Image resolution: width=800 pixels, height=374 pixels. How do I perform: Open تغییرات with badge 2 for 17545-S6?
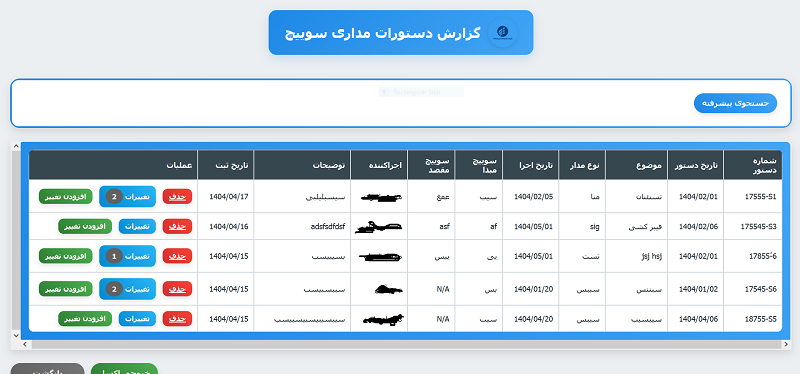pos(128,289)
